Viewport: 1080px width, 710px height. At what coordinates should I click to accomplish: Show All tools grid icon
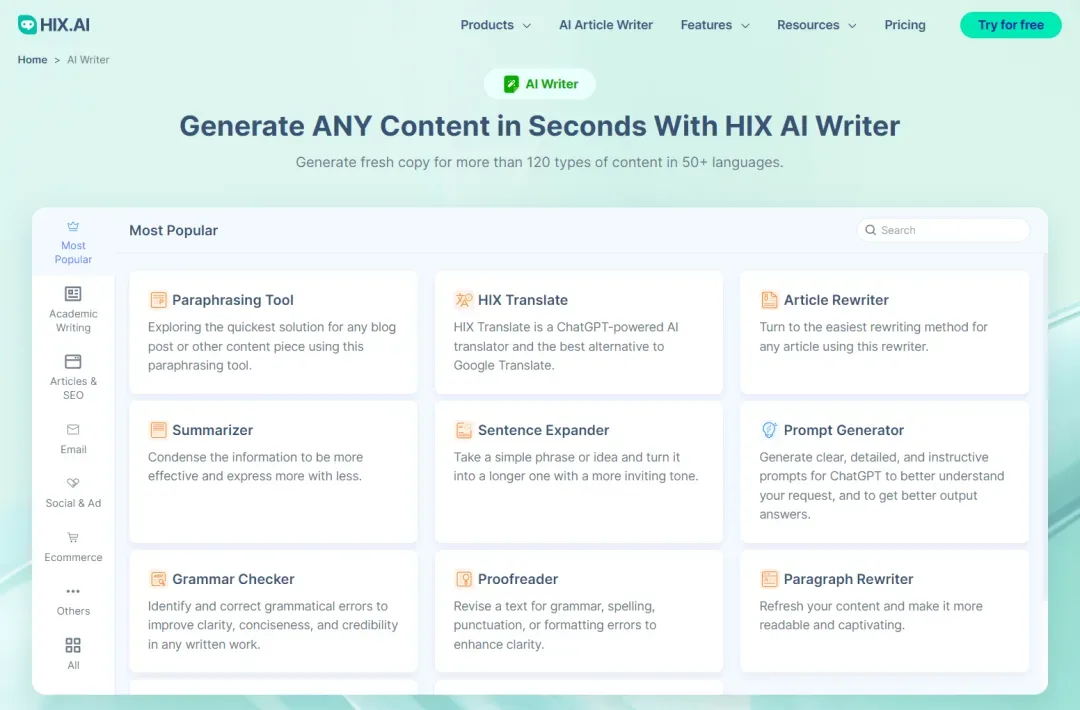(73, 646)
